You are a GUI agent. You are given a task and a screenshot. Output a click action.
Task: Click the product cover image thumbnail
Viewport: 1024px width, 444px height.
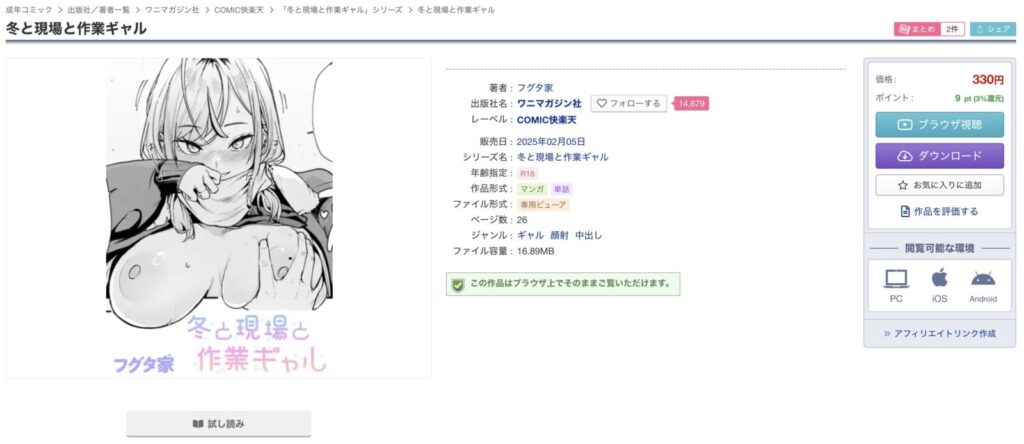pos(219,218)
